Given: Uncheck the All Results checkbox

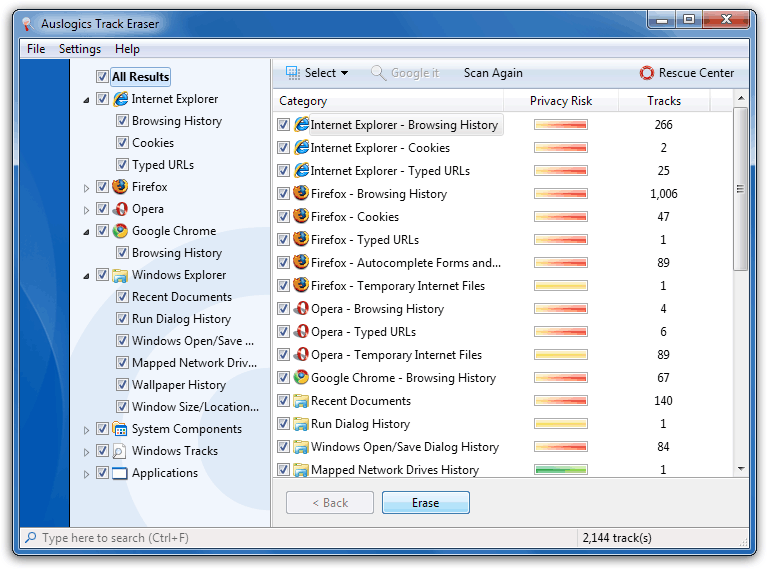Looking at the screenshot, I should coord(102,76).
